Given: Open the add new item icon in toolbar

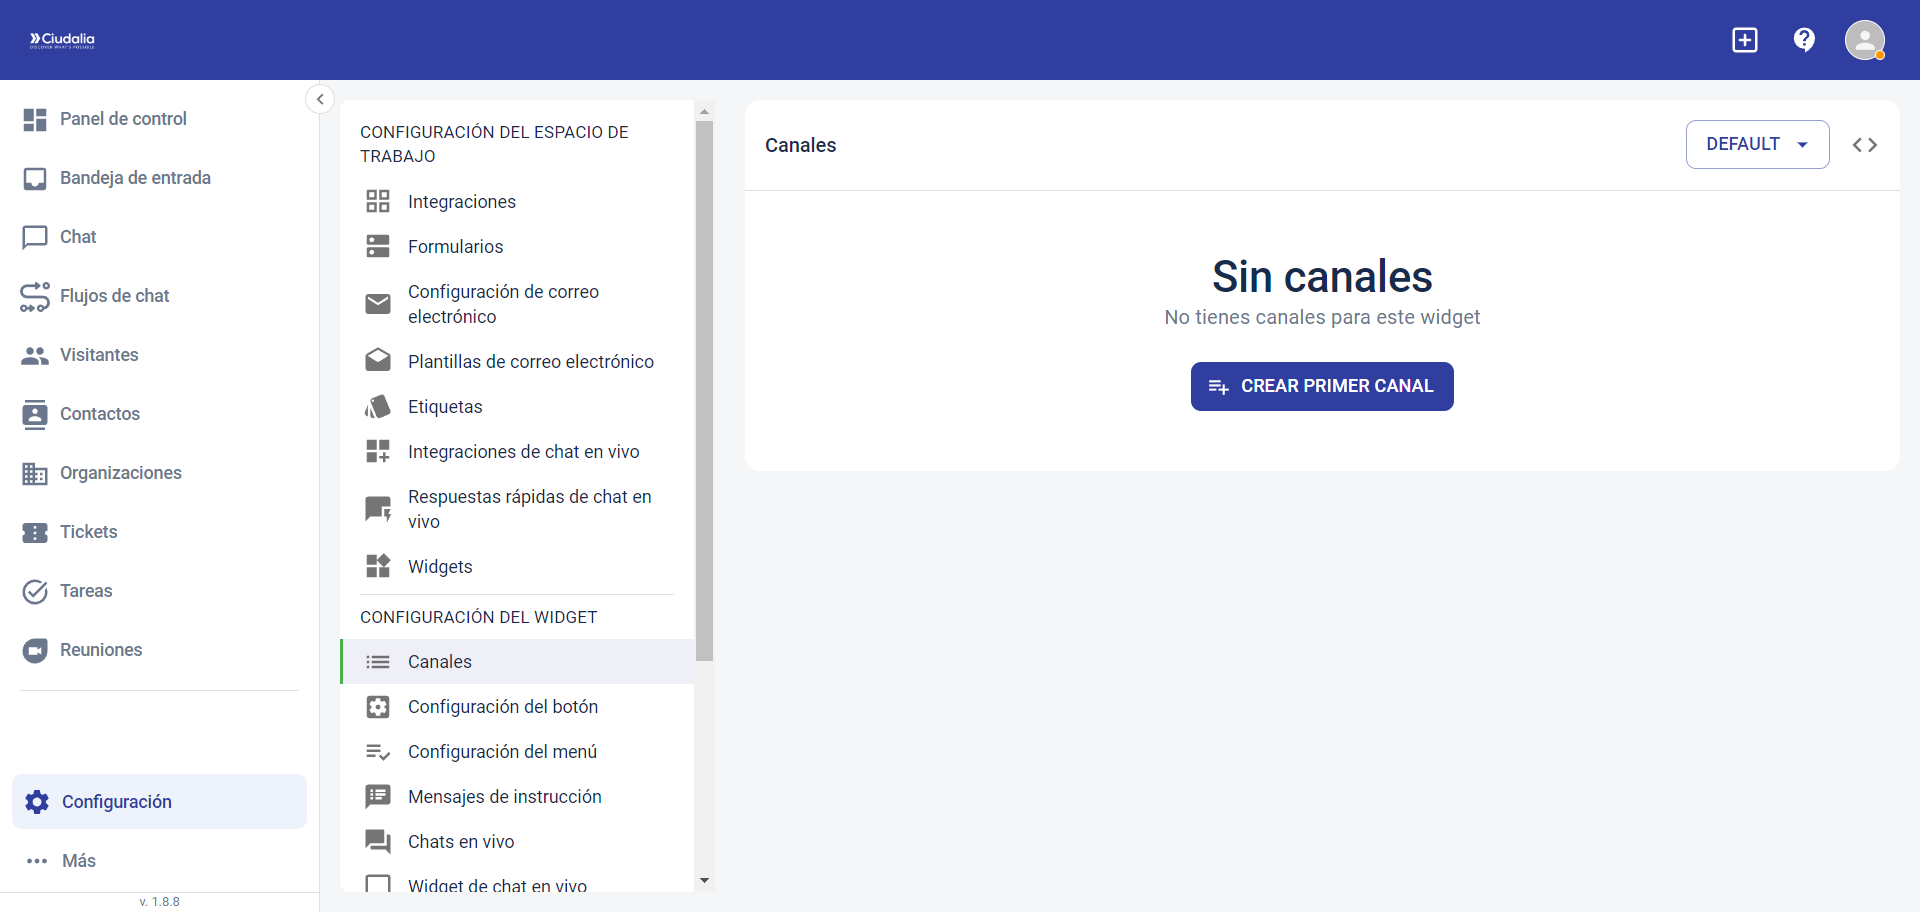Looking at the screenshot, I should click(1744, 40).
